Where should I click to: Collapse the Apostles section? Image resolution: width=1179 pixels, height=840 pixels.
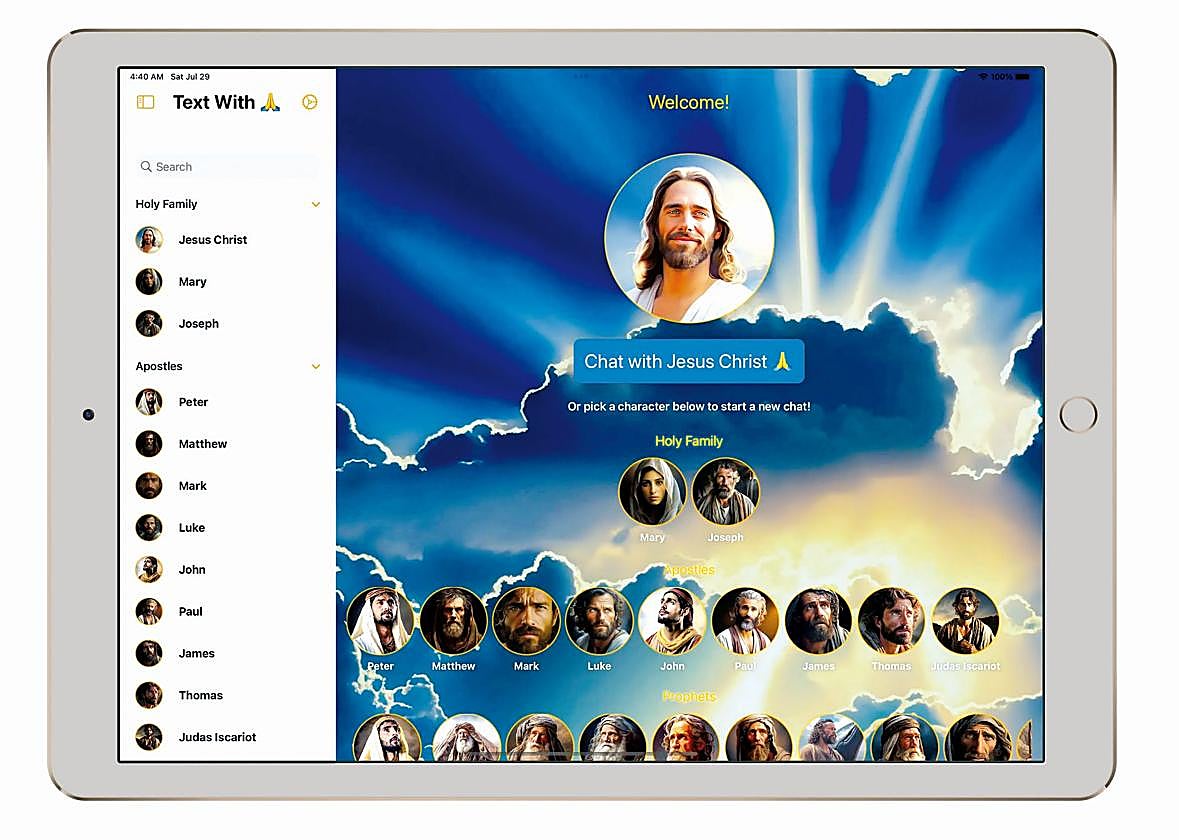(316, 366)
